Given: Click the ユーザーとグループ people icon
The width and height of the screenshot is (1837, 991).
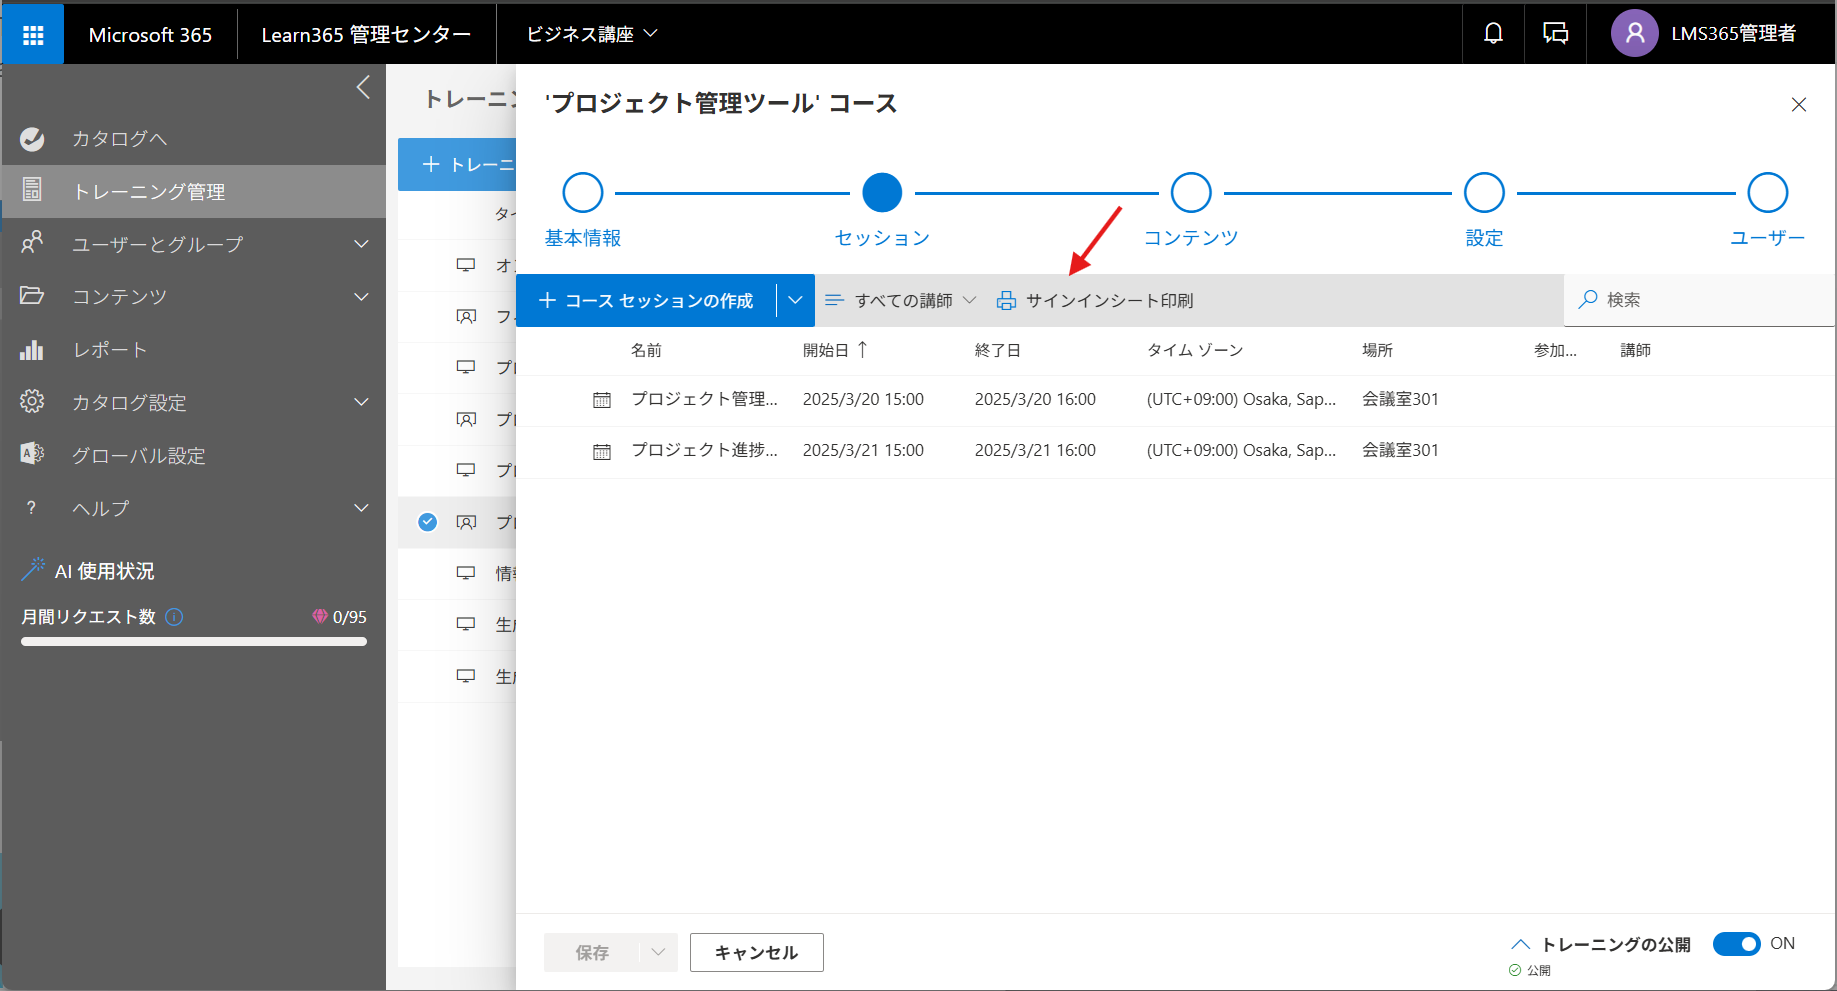Looking at the screenshot, I should coord(32,243).
